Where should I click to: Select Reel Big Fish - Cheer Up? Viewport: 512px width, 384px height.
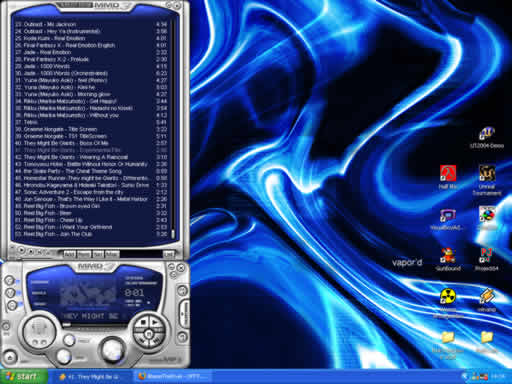click(91, 220)
